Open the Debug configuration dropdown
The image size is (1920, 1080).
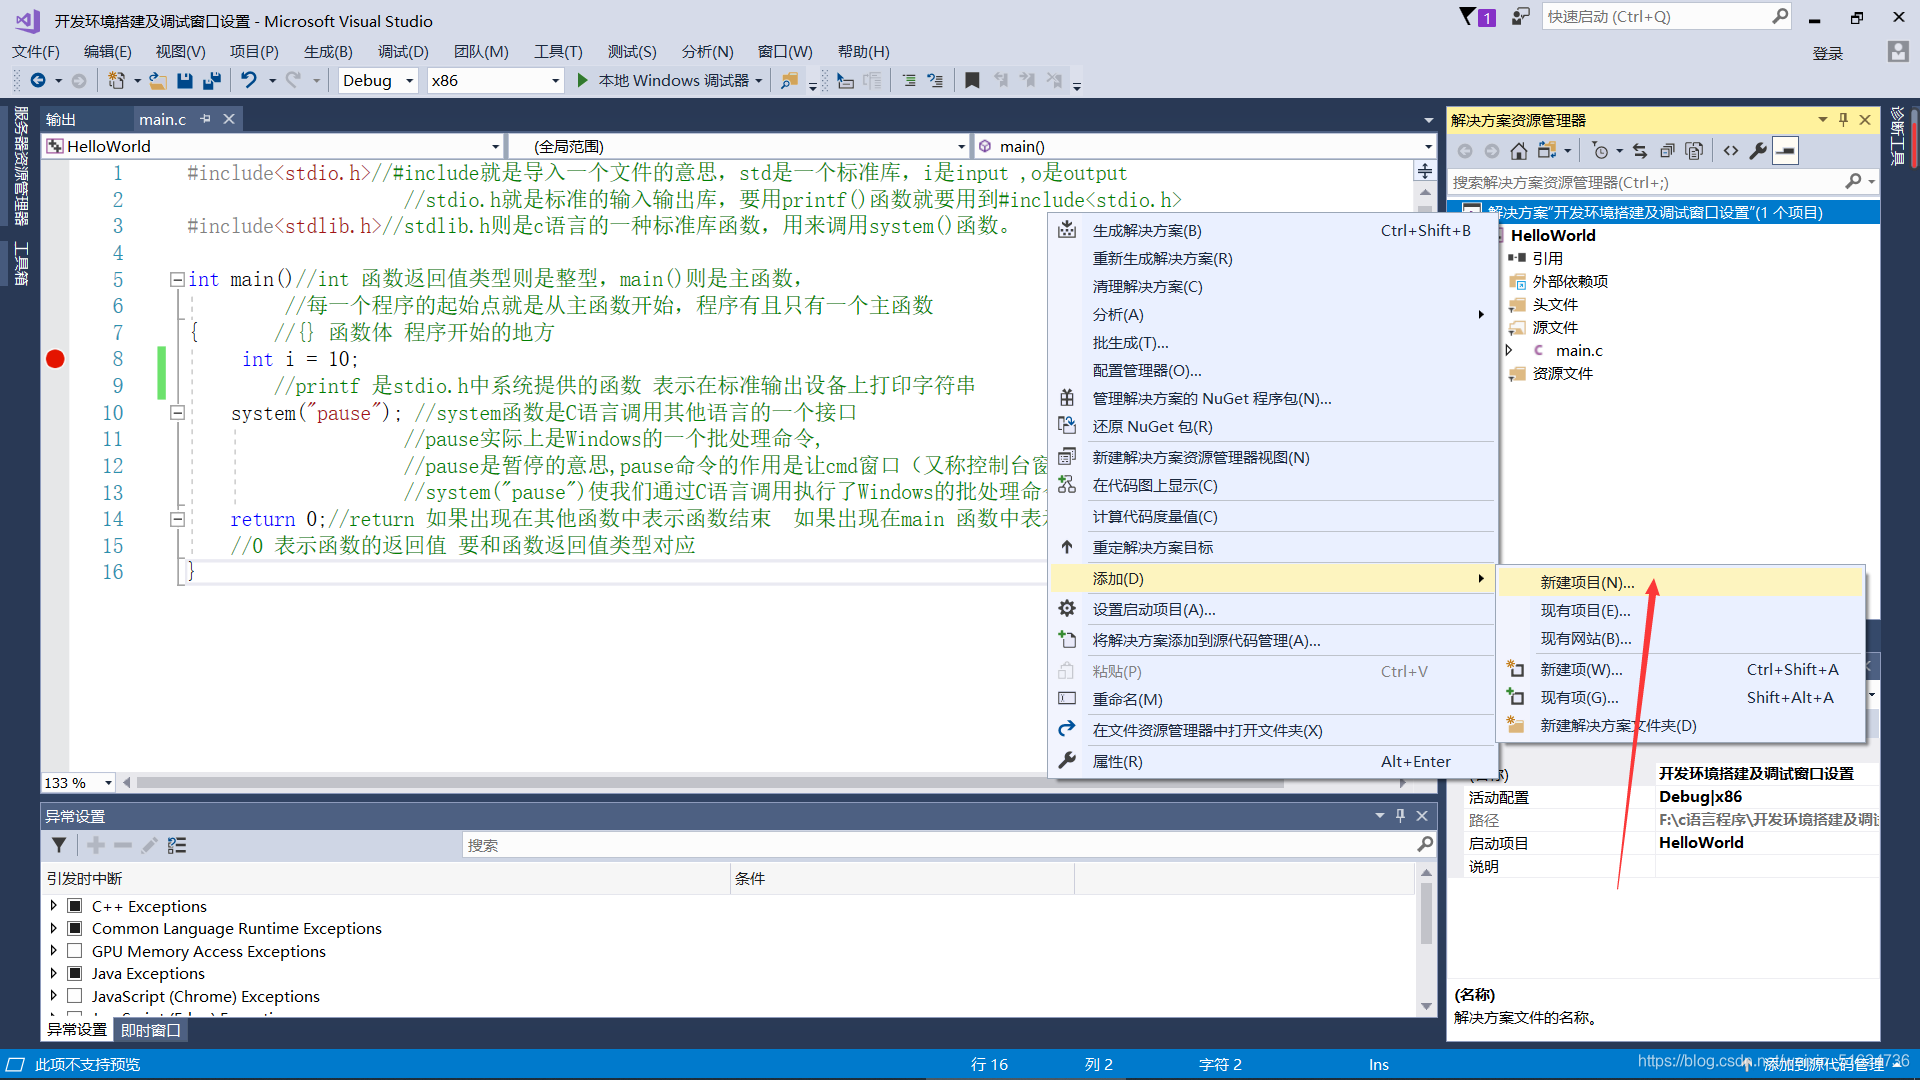pos(377,81)
